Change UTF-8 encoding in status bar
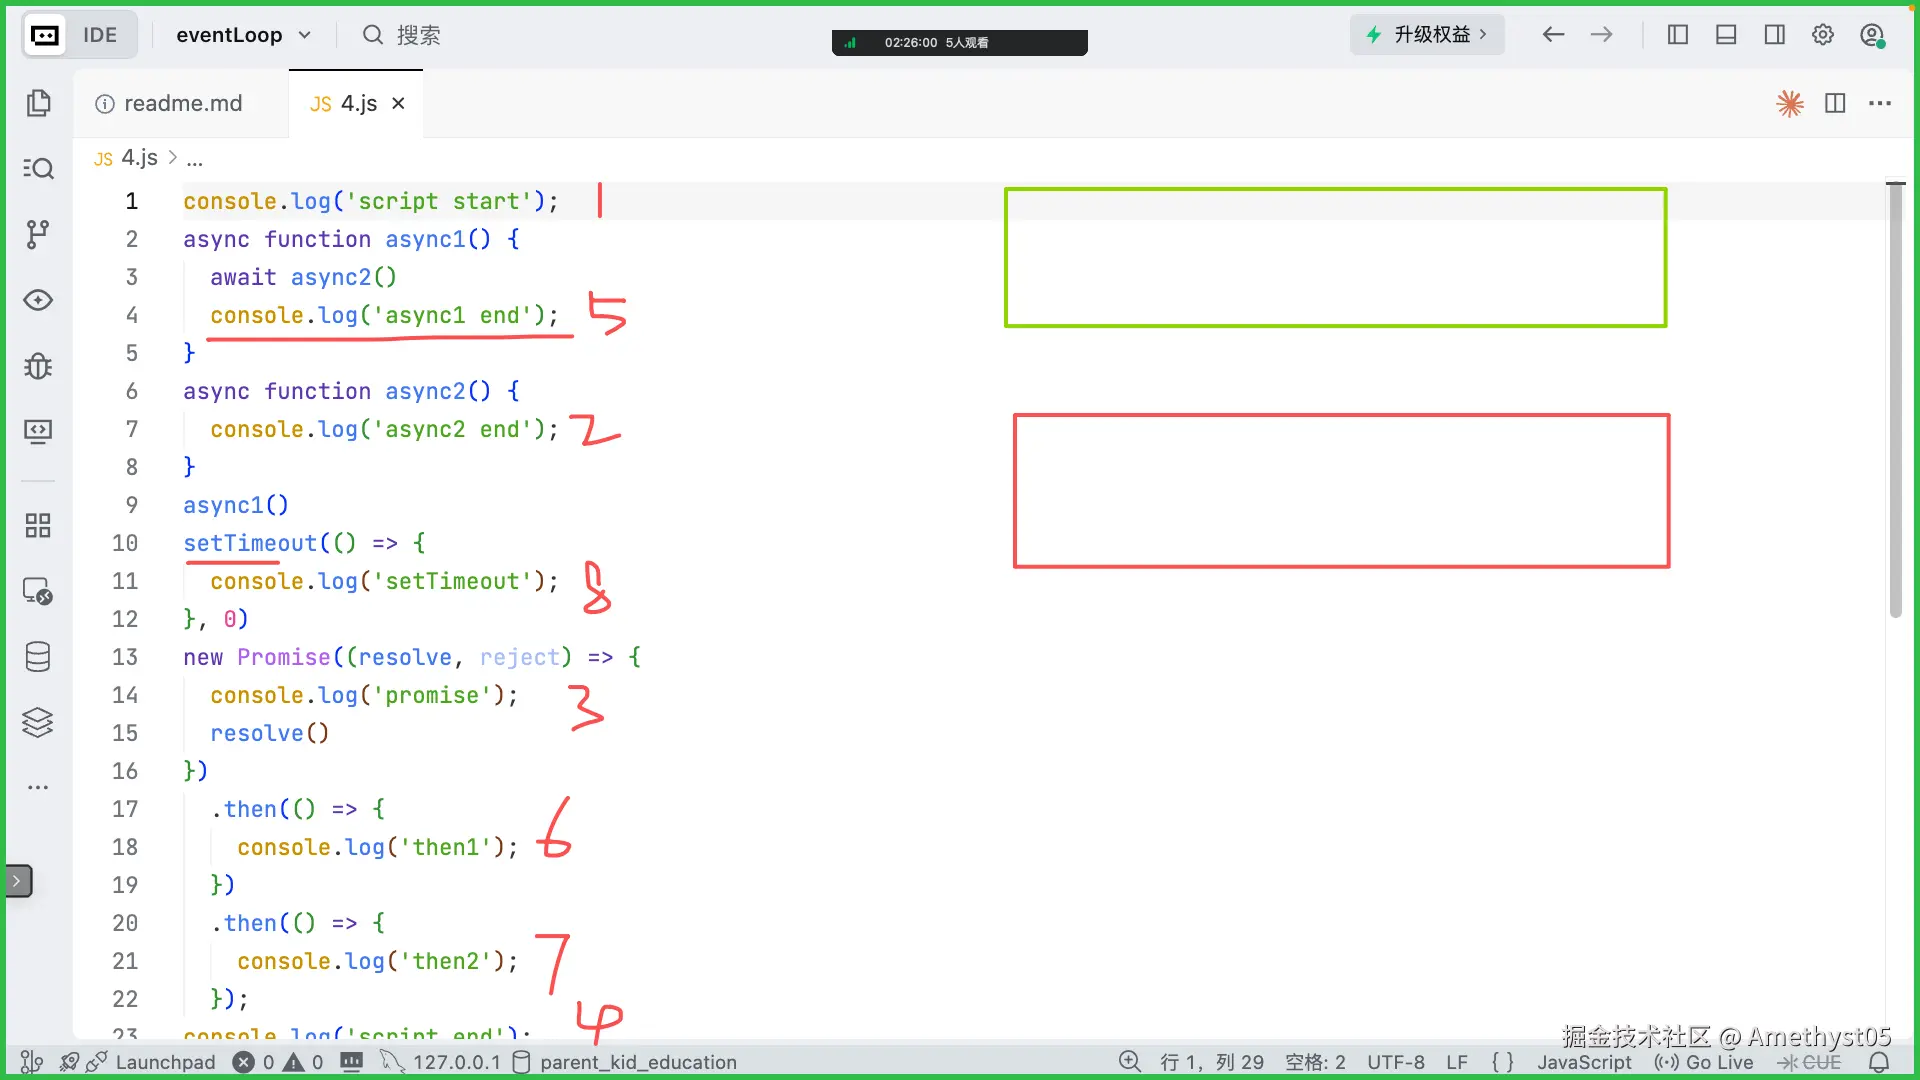This screenshot has width=1920, height=1080. point(1396,1062)
